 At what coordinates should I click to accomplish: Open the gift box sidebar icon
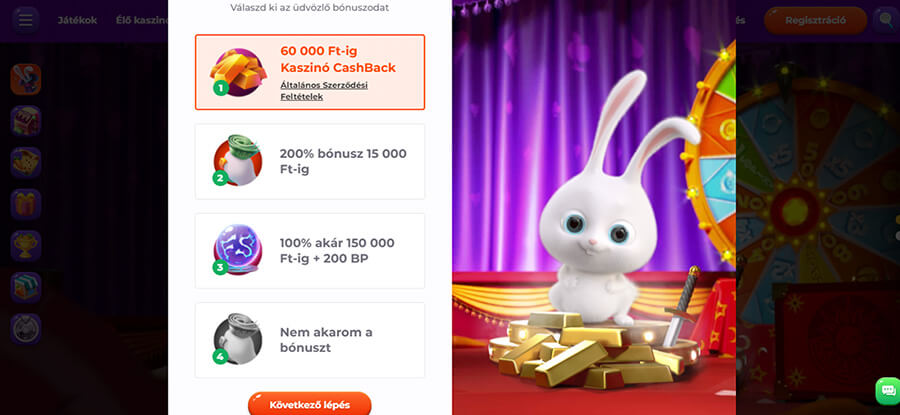coord(26,204)
